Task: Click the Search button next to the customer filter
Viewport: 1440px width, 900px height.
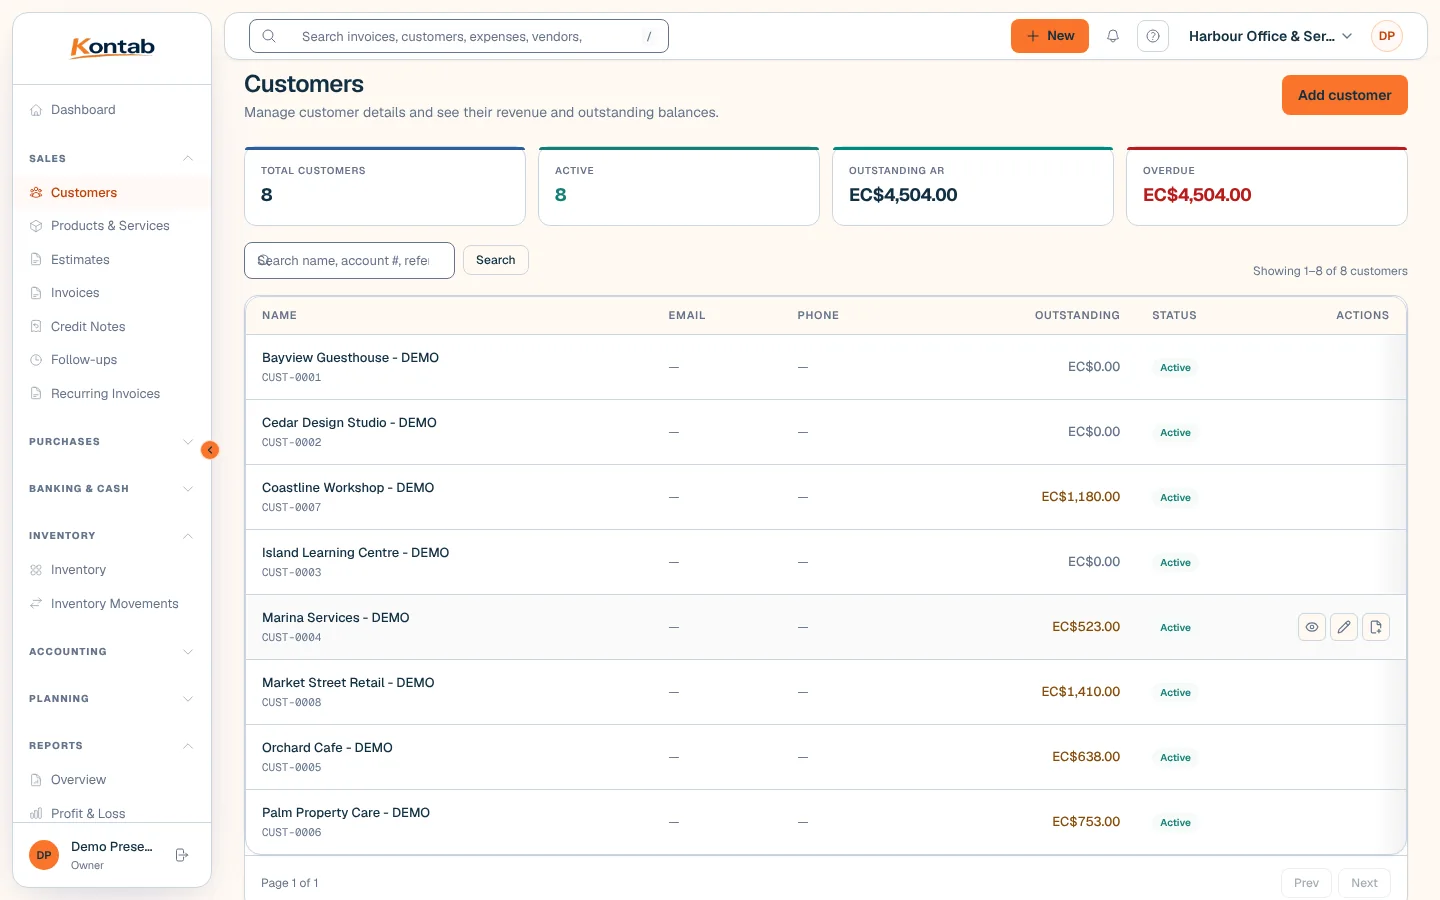Action: click(x=495, y=260)
